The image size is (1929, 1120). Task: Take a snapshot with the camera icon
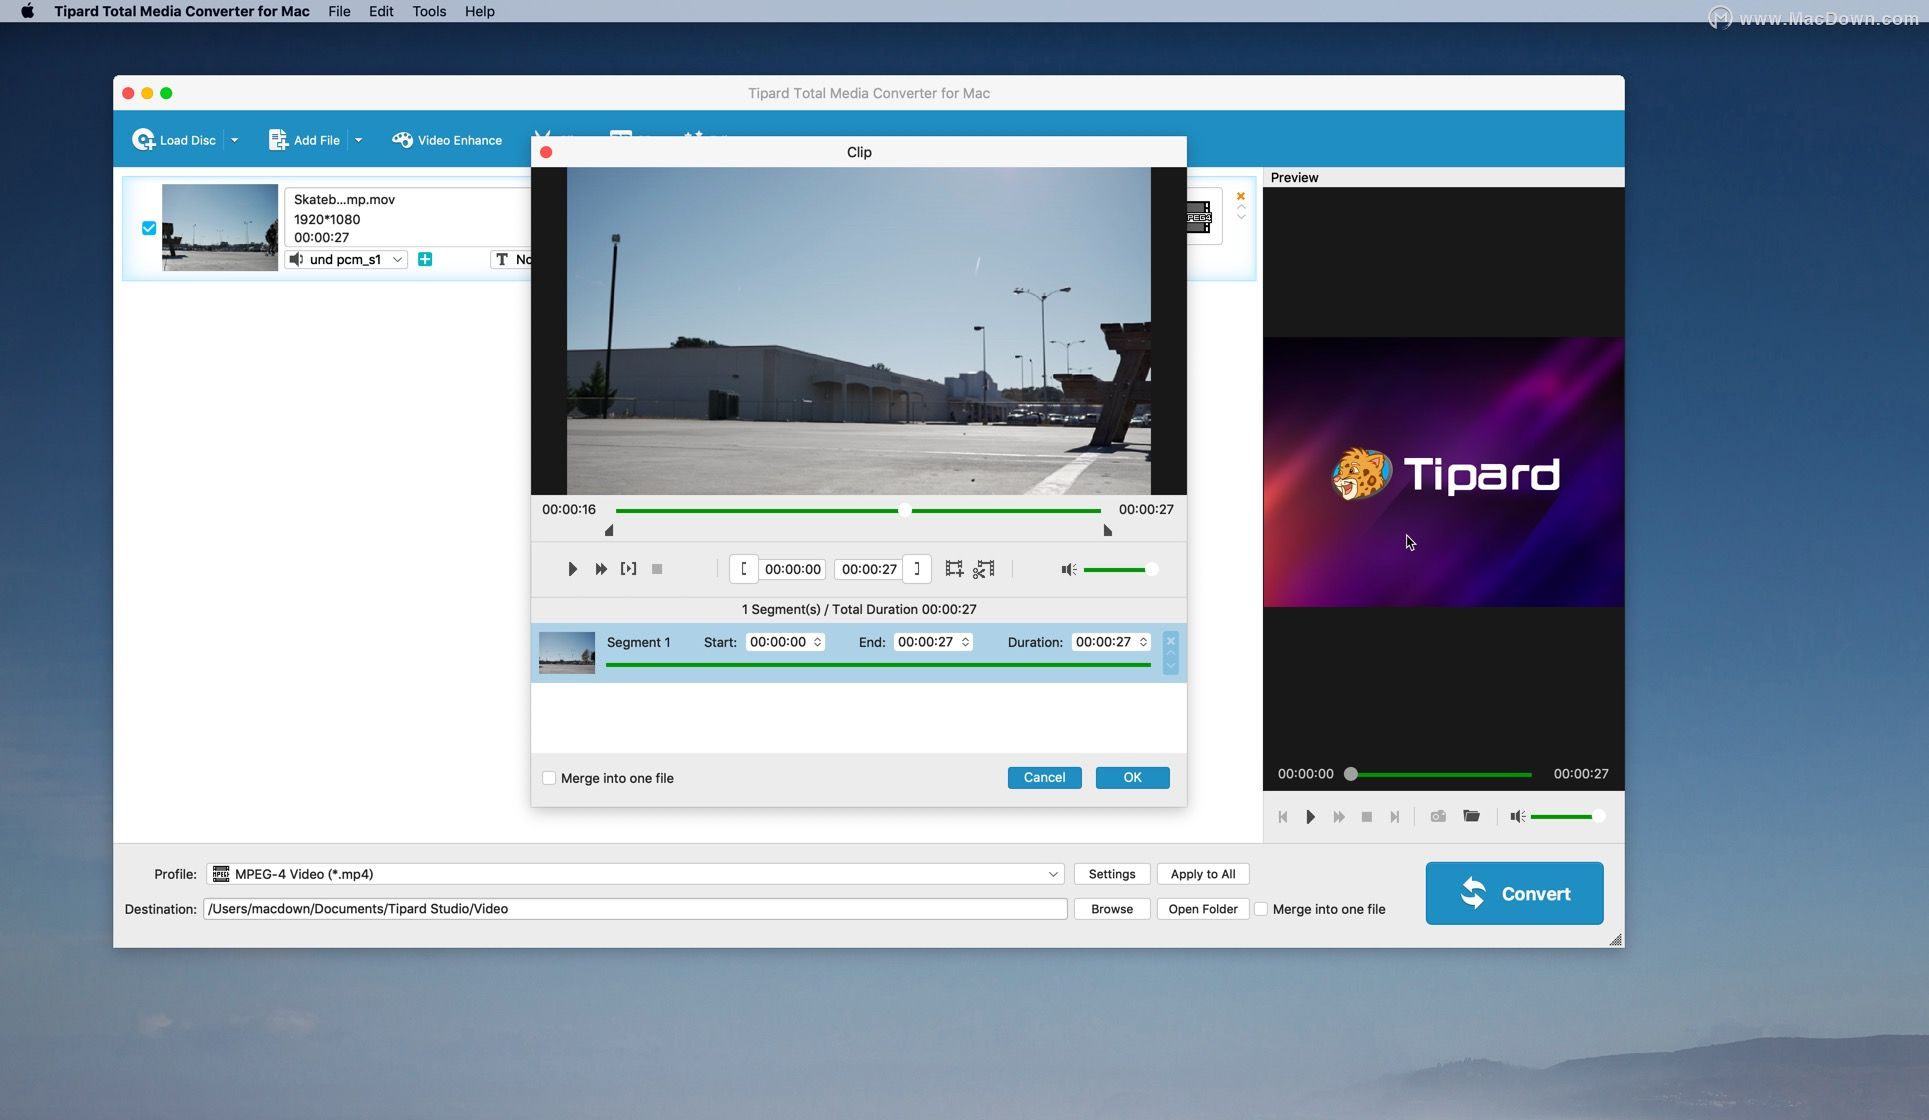(1438, 816)
